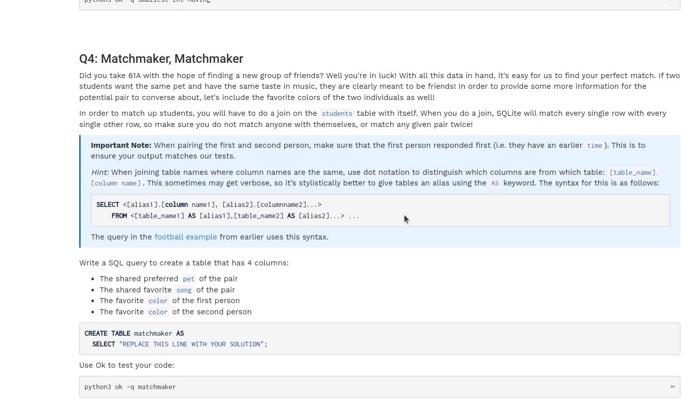700x420 pixels.
Task: Click the inline 'time' code term
Action: [x=594, y=146]
